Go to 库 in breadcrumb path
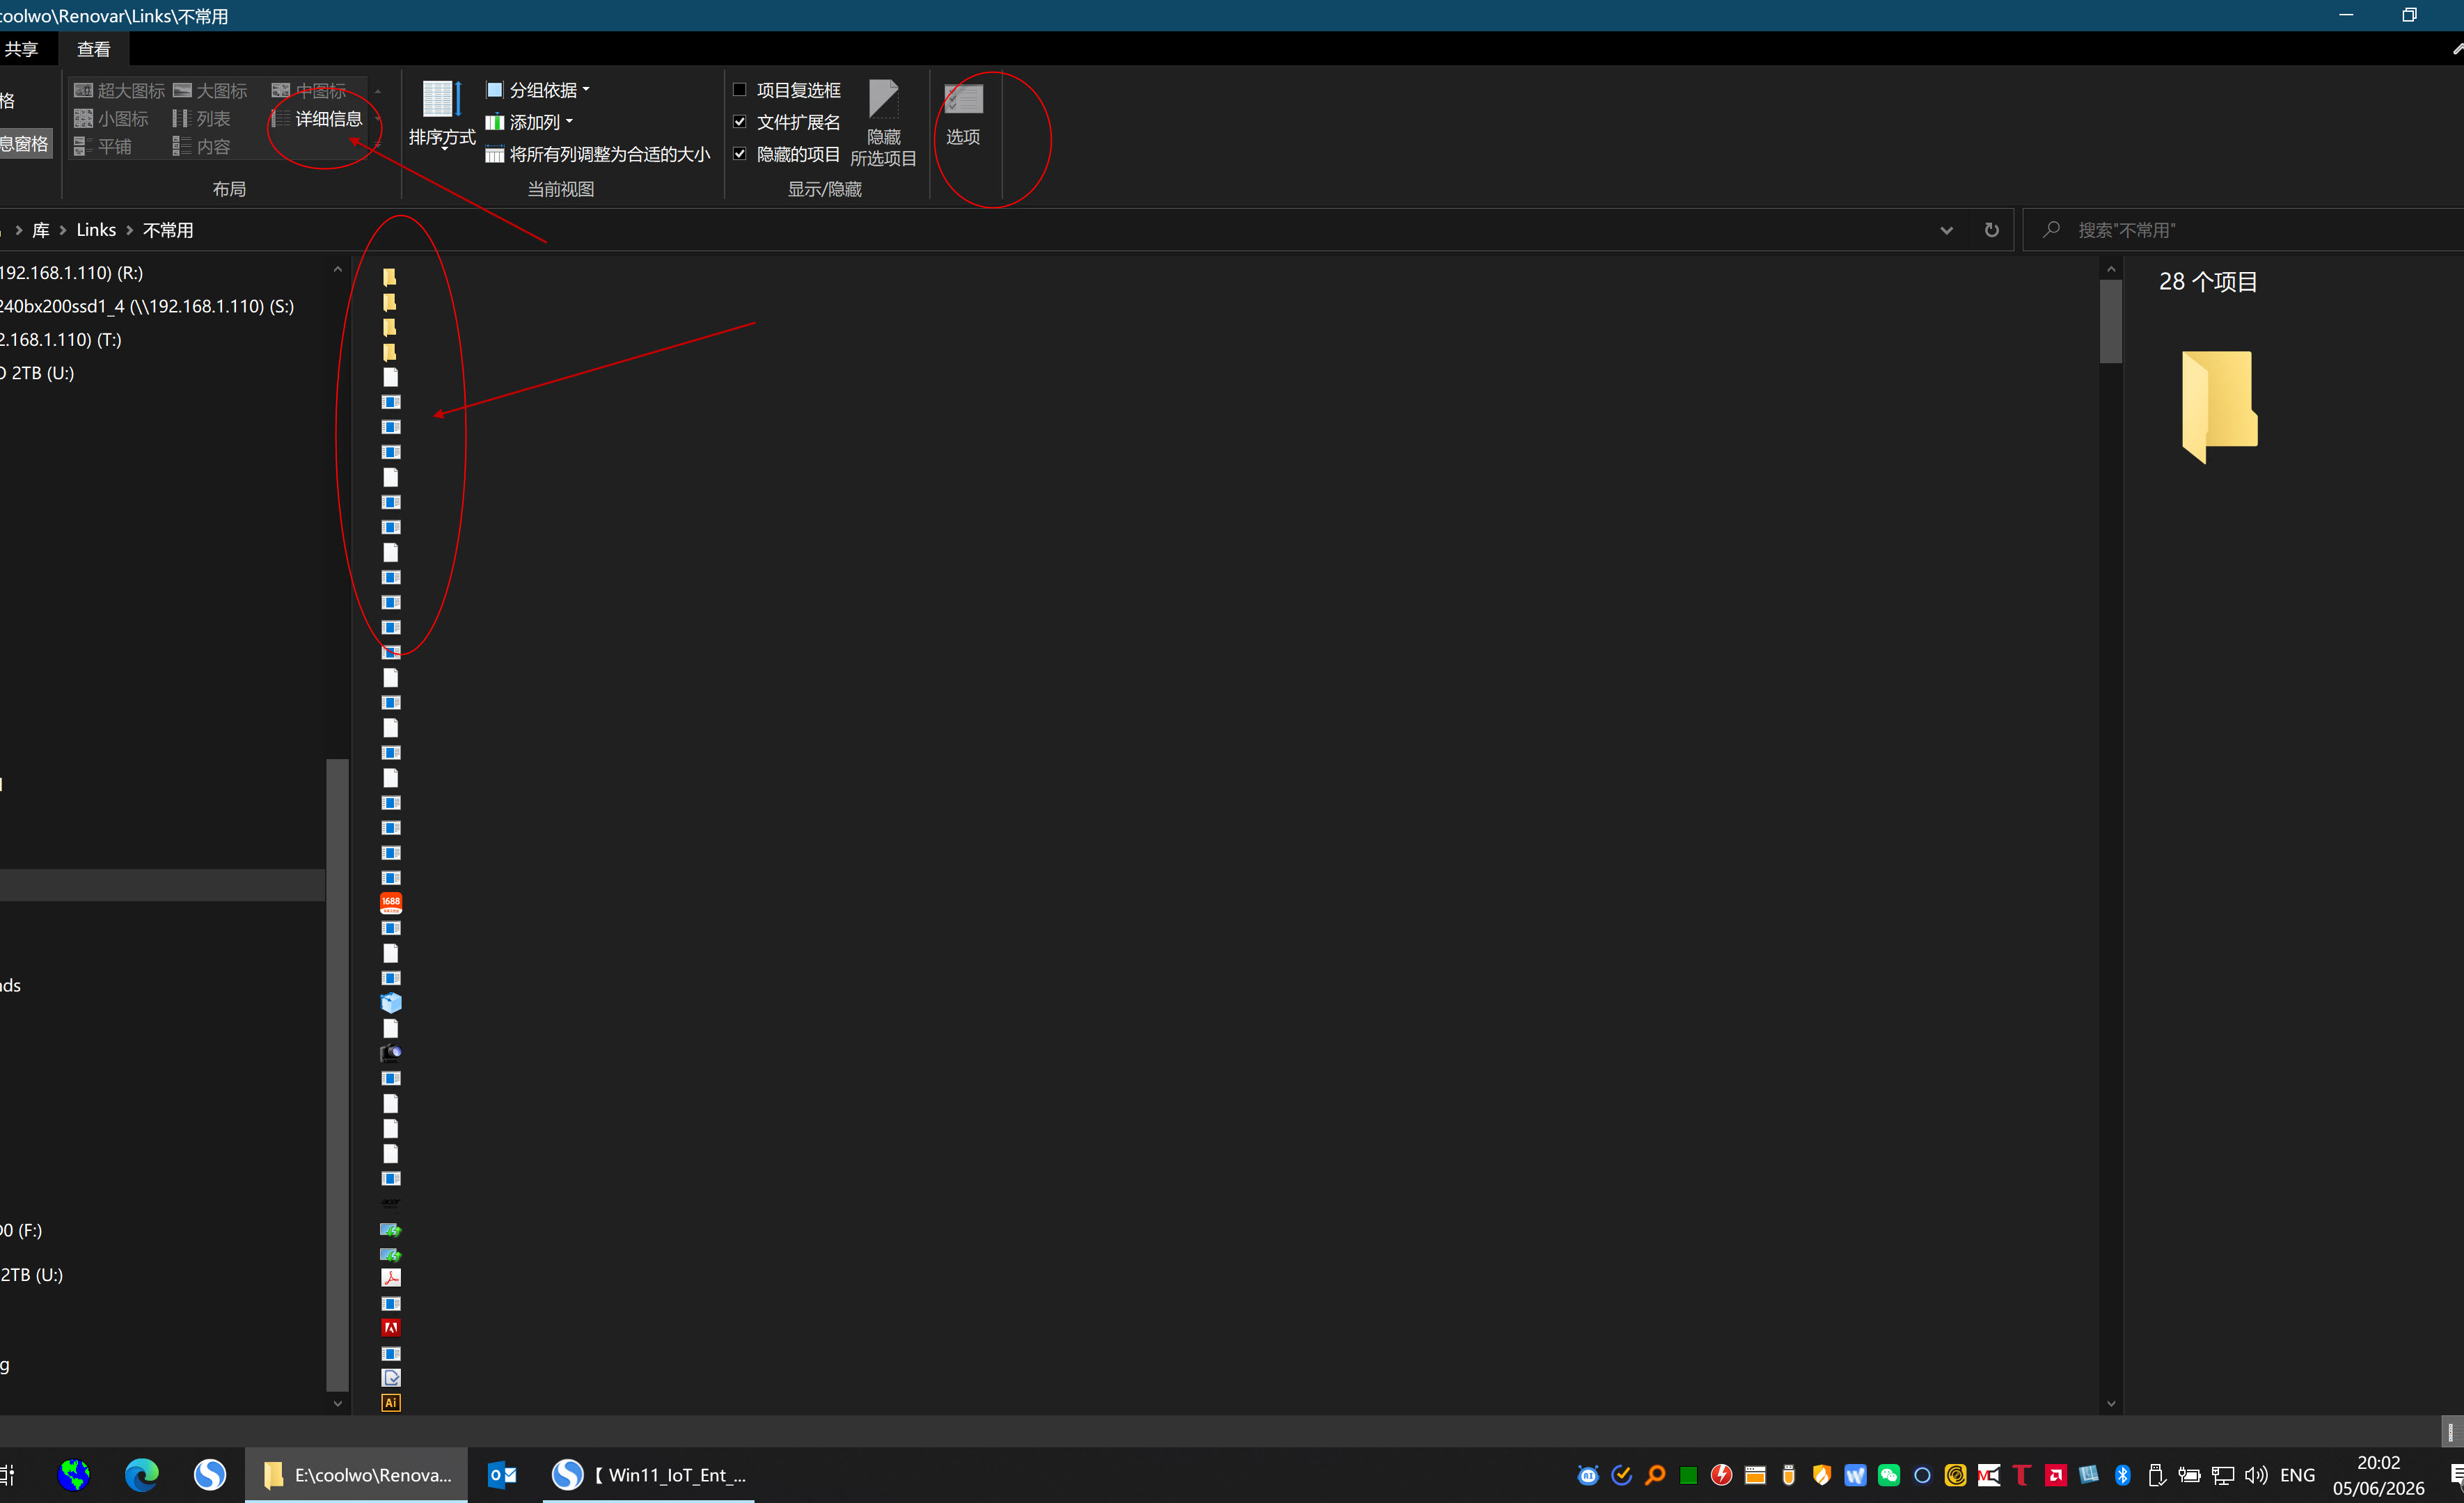The height and width of the screenshot is (1503, 2464). (x=41, y=230)
